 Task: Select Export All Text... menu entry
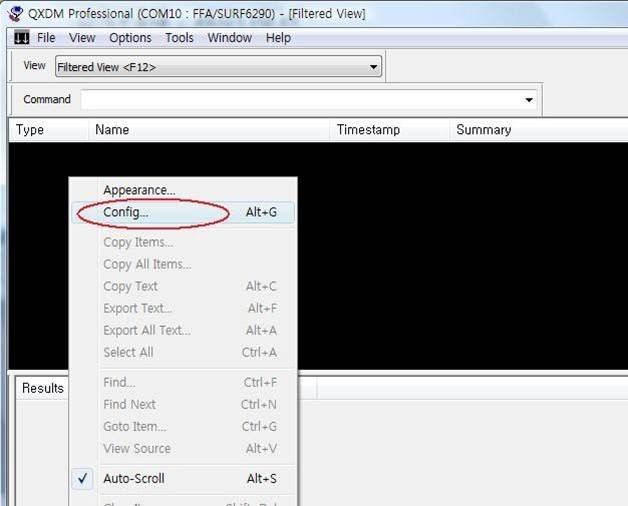point(183,331)
